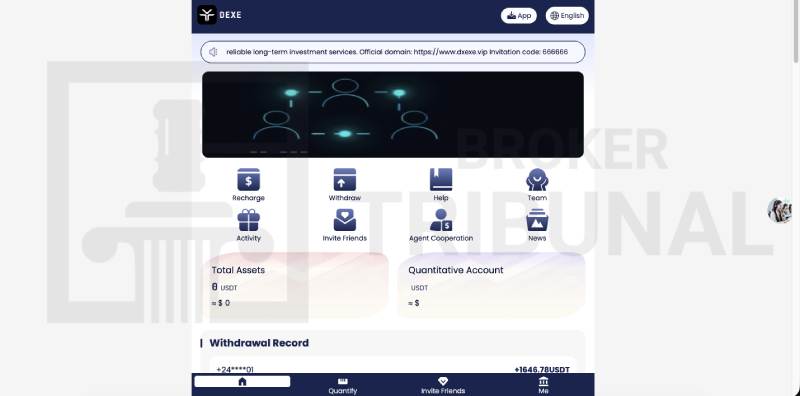
Task: Click the DEXE brand name text
Action: click(x=231, y=15)
